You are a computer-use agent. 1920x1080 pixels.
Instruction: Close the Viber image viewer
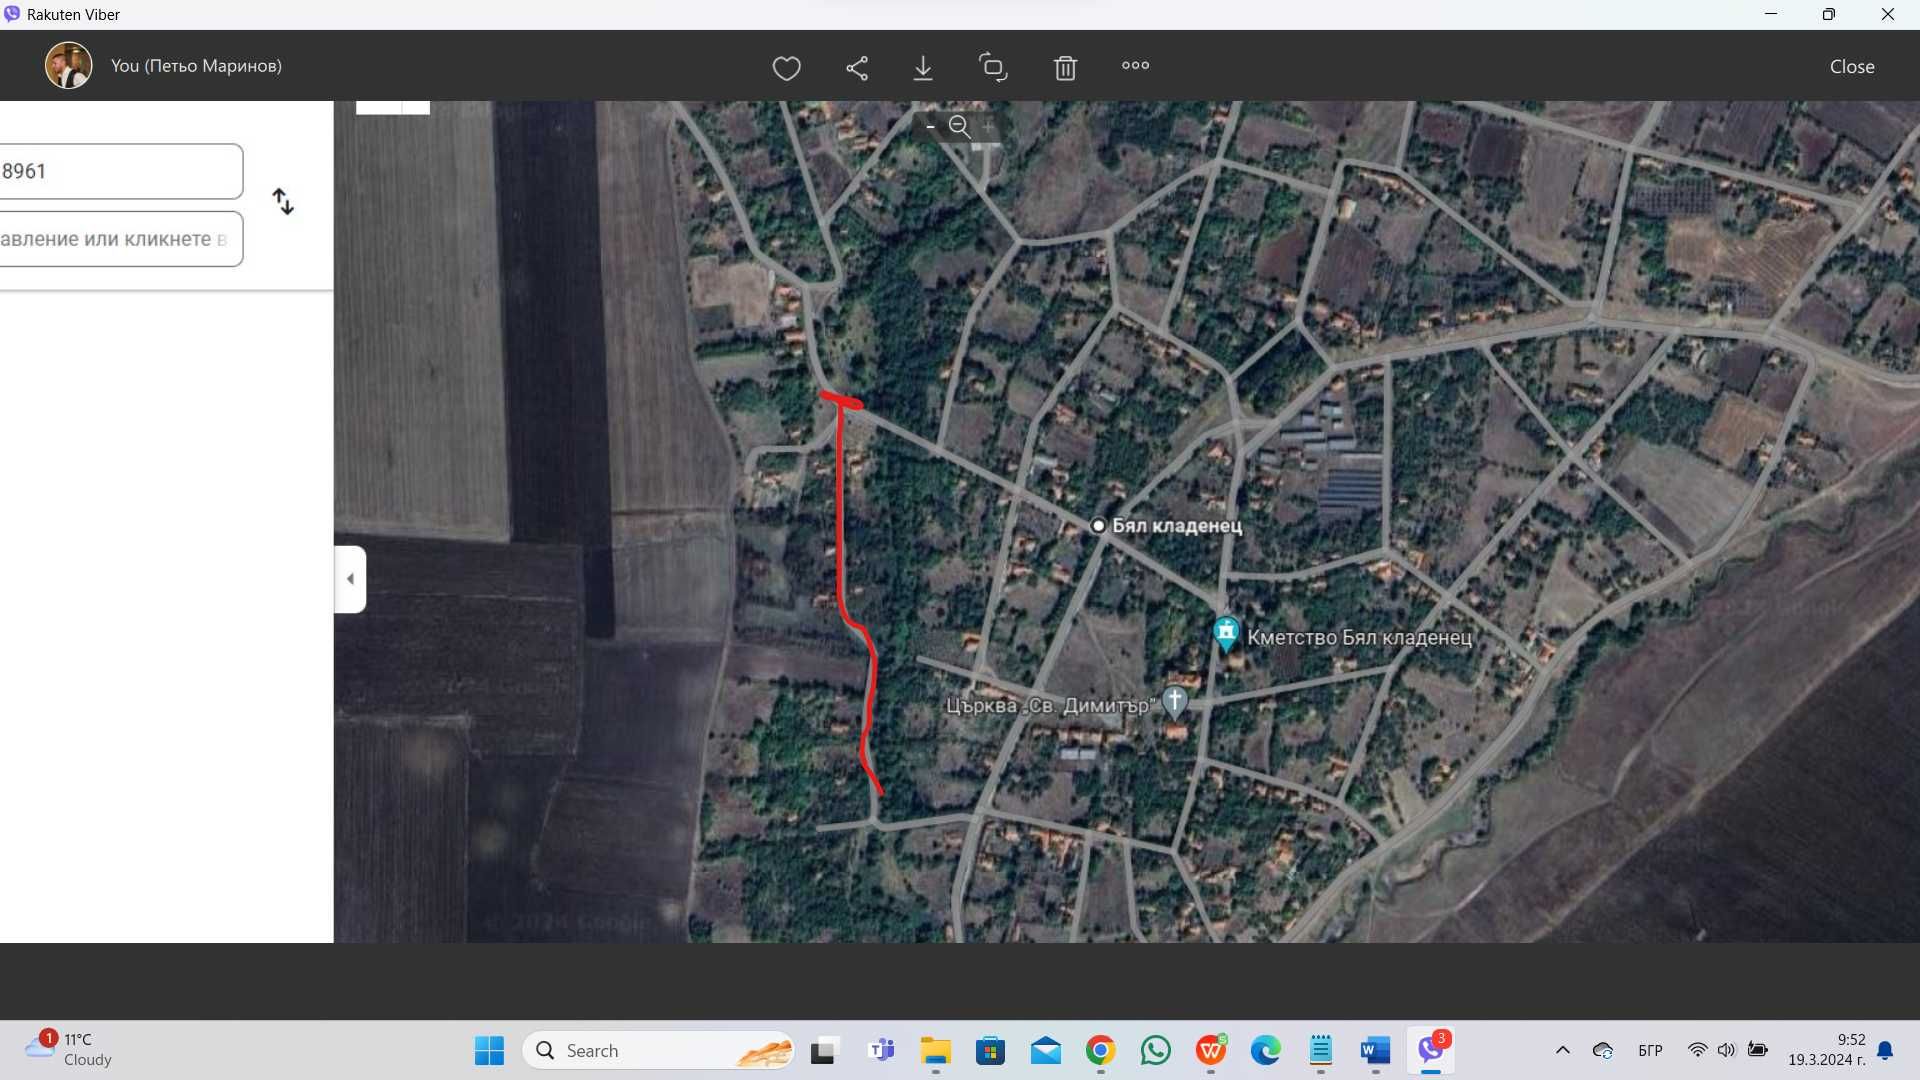pyautogui.click(x=1852, y=67)
